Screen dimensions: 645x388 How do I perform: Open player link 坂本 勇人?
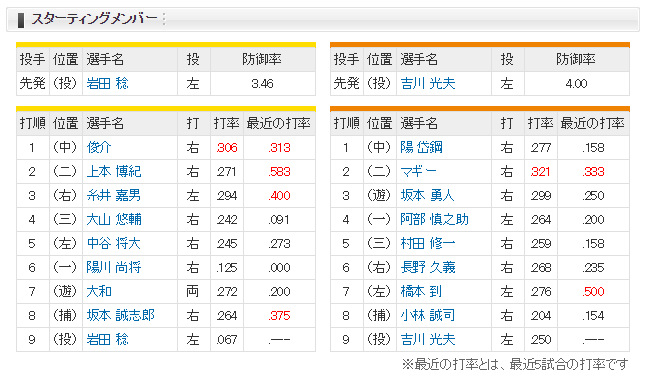coord(427,195)
